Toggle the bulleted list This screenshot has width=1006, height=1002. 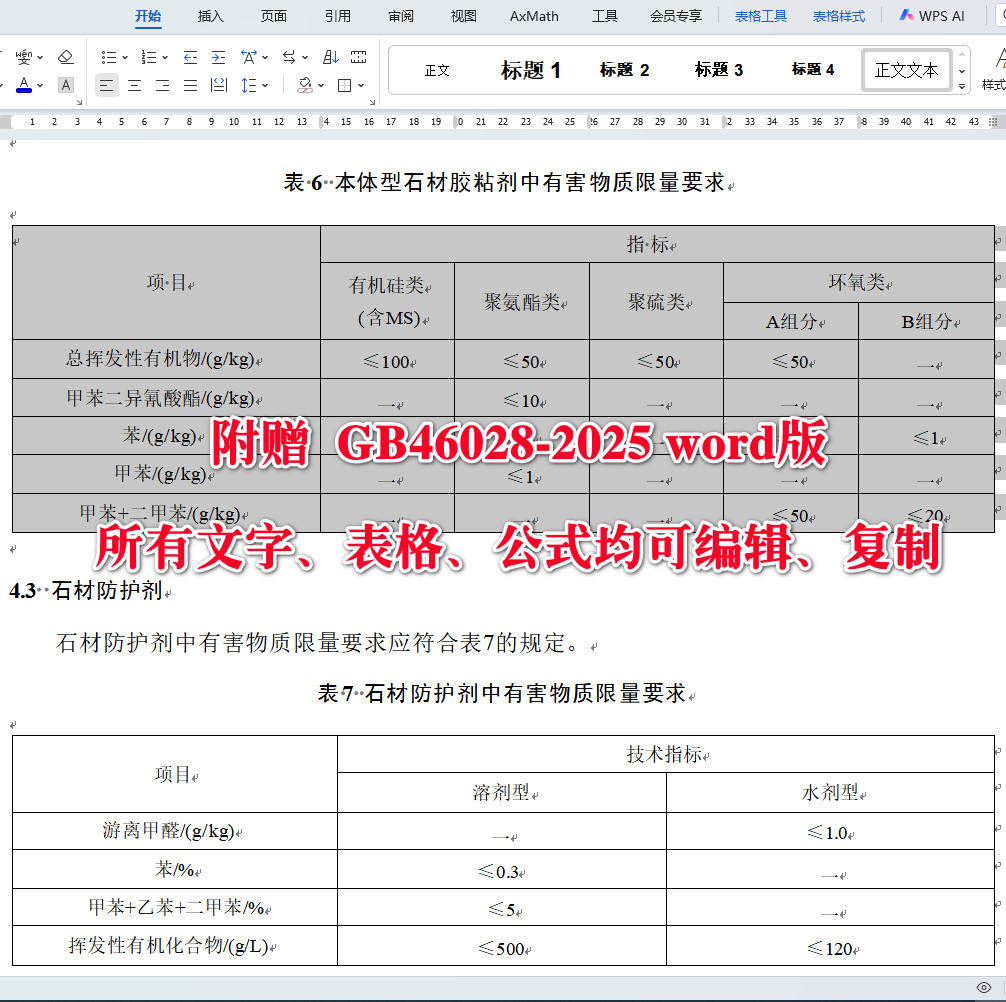[x=110, y=57]
